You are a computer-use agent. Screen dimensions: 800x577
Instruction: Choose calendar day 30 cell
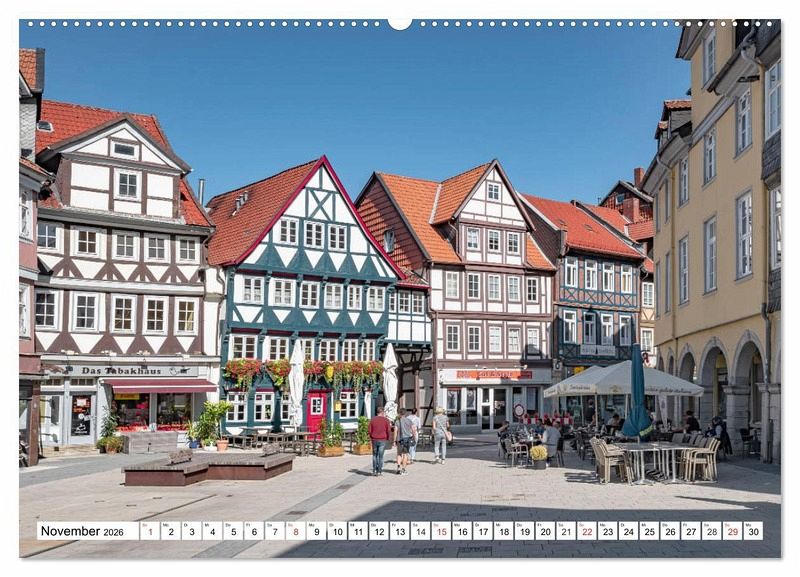coord(754,531)
